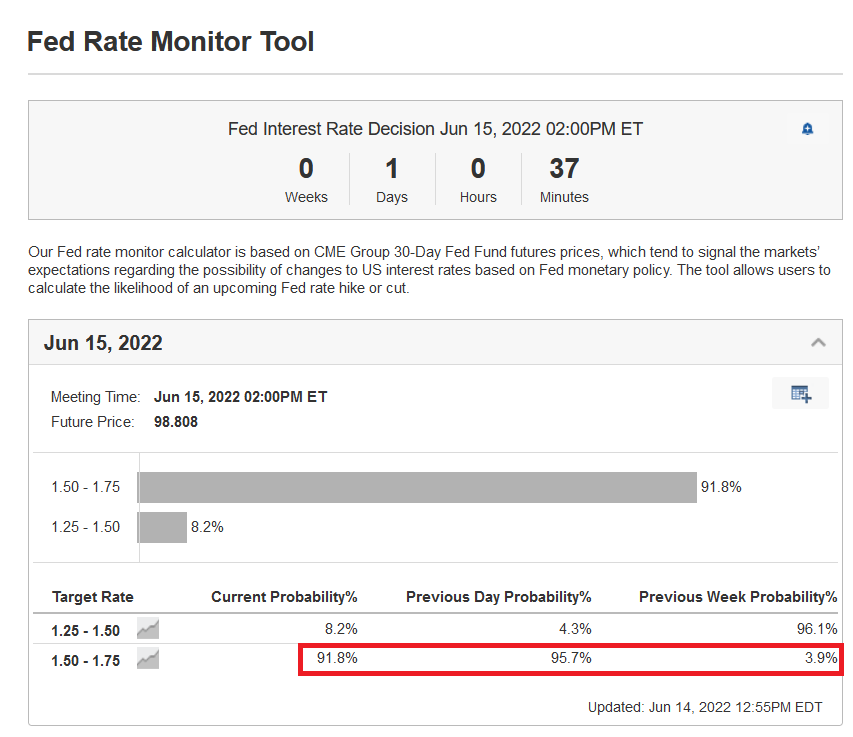The width and height of the screenshot is (853, 737).
Task: Click the add-to-calendar table icon
Action: point(801,393)
